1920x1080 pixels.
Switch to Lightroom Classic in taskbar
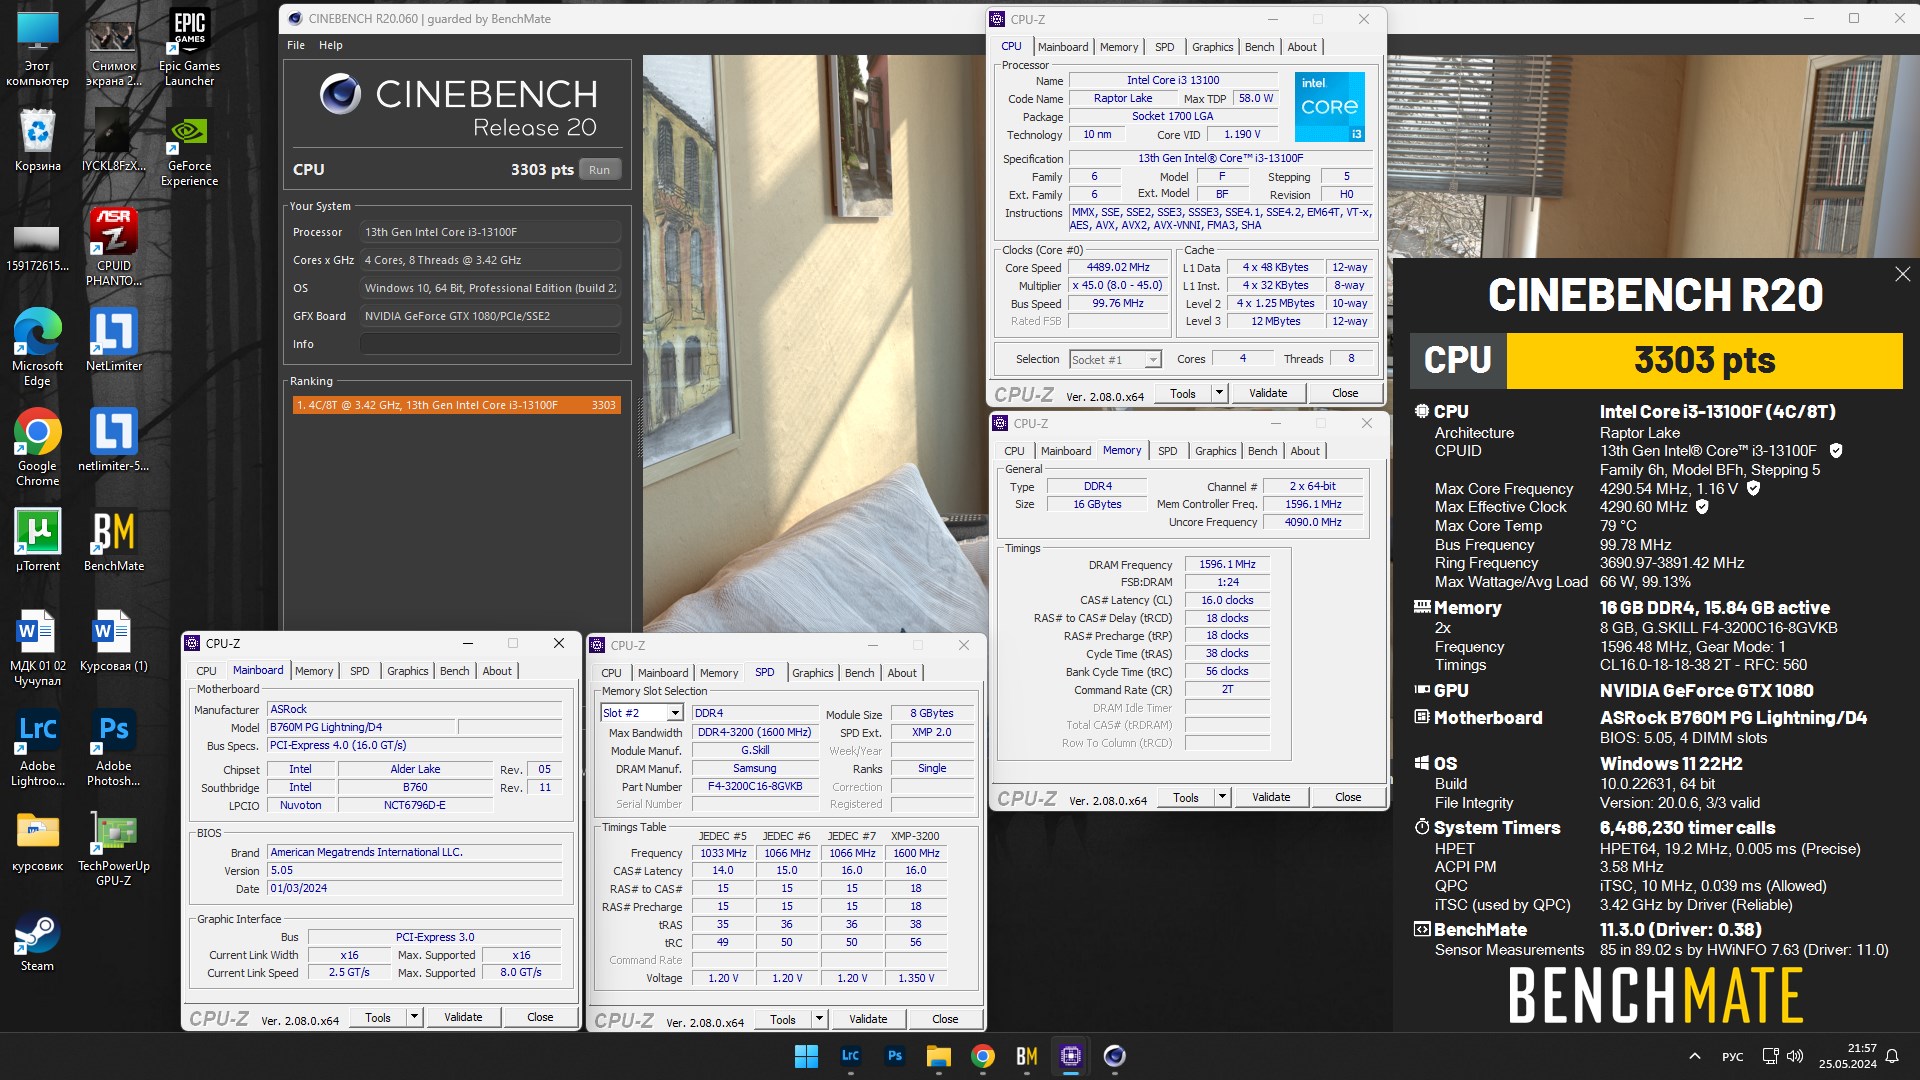pyautogui.click(x=850, y=1056)
